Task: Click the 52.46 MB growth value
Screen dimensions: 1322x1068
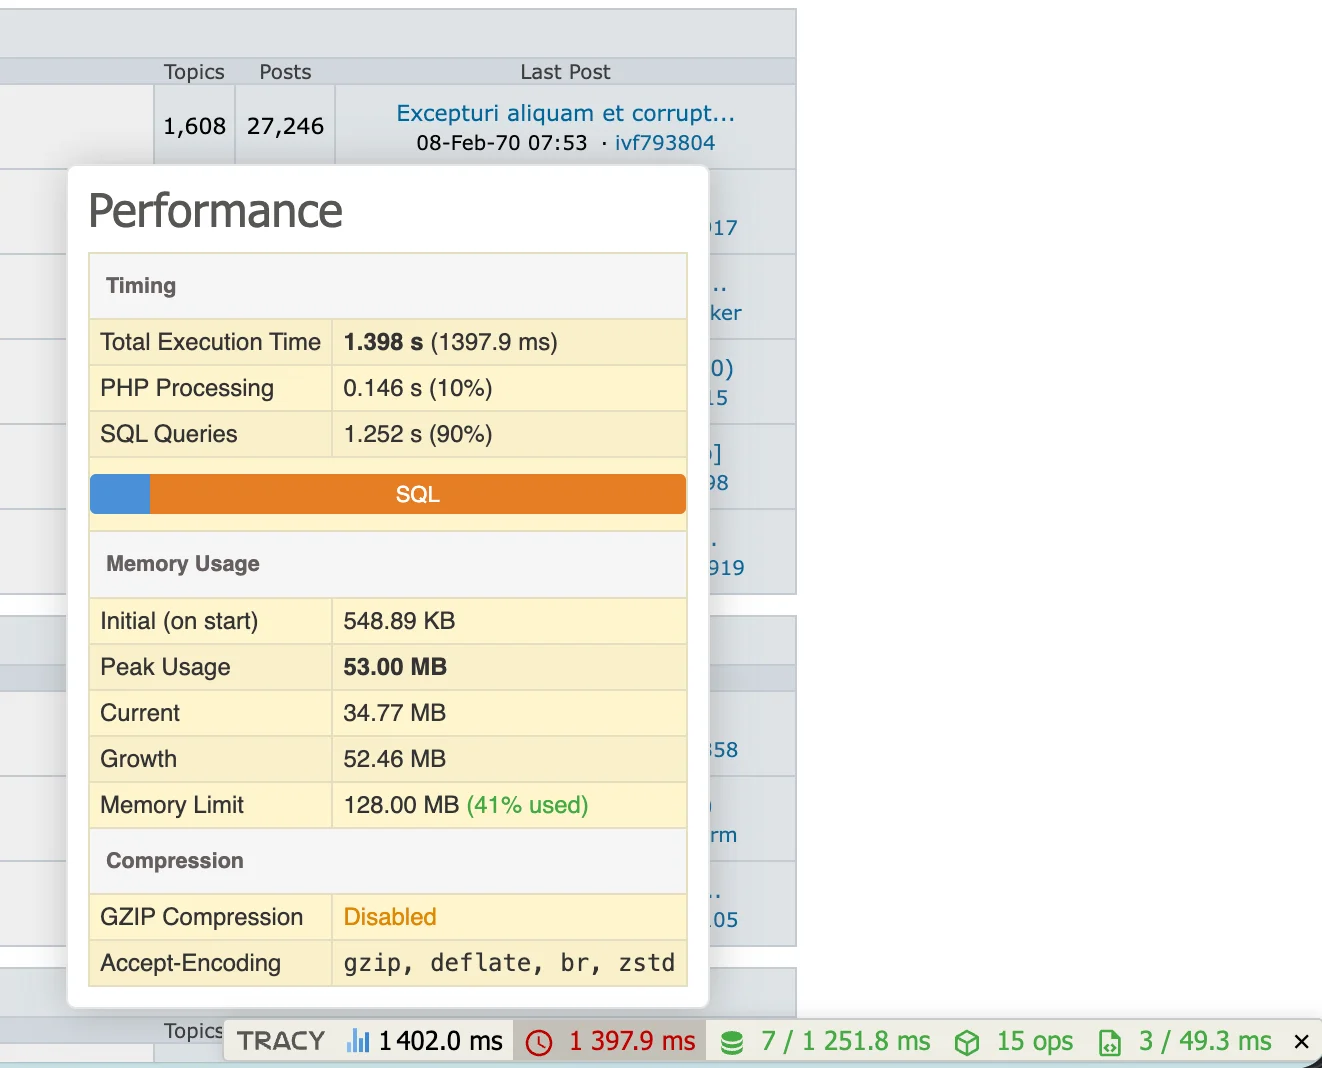Action: click(394, 759)
